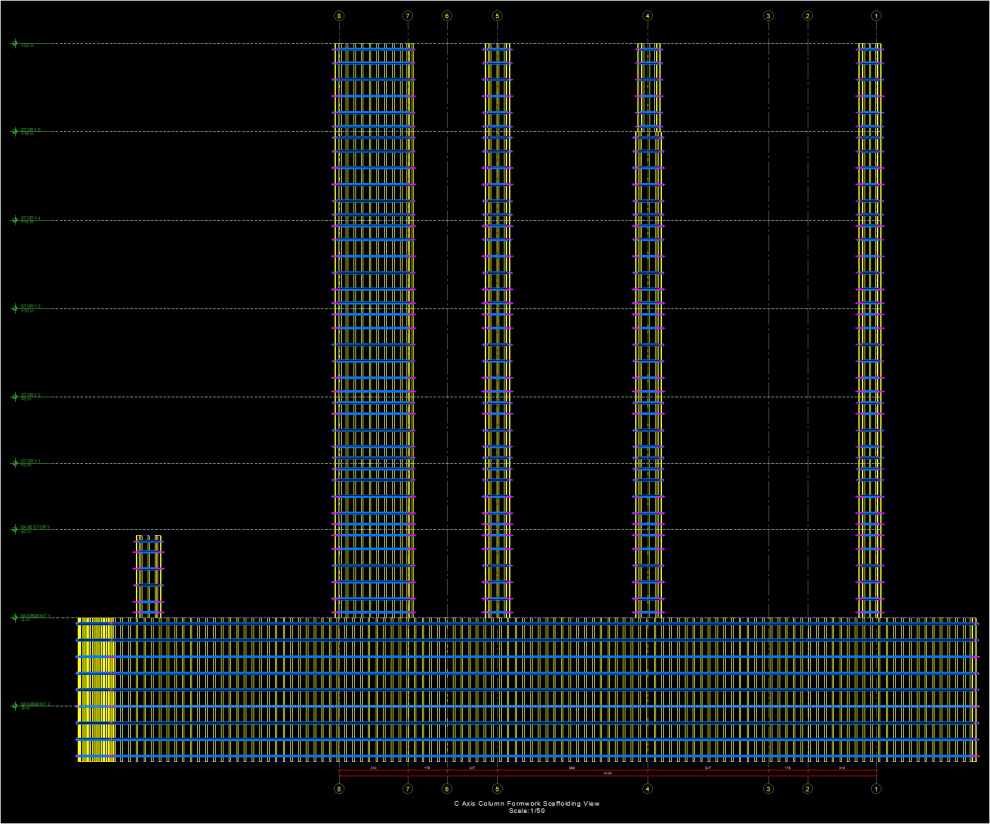Click the Scale 1/50 text label

click(x=526, y=811)
